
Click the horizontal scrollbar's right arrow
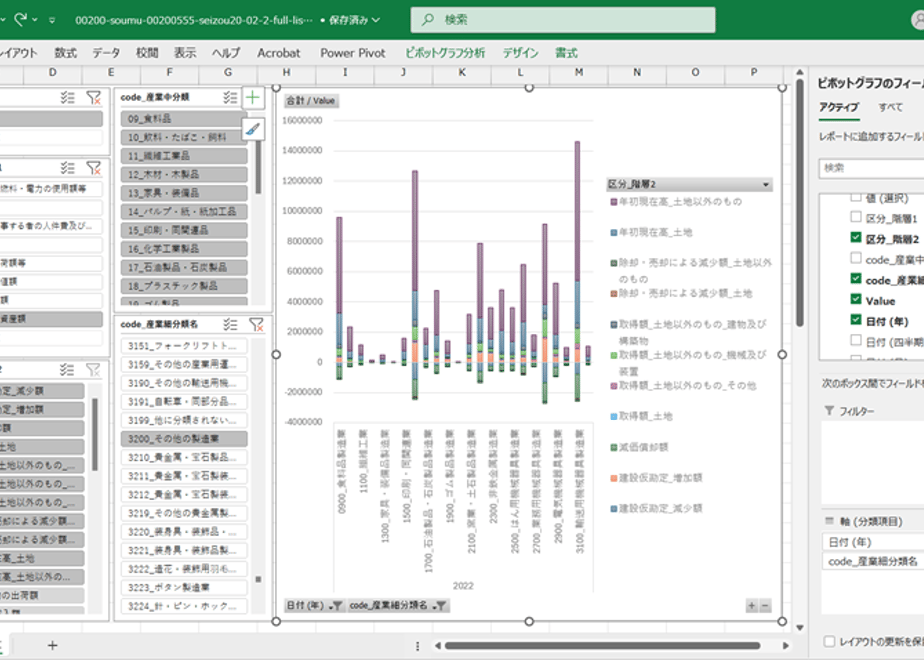click(786, 645)
